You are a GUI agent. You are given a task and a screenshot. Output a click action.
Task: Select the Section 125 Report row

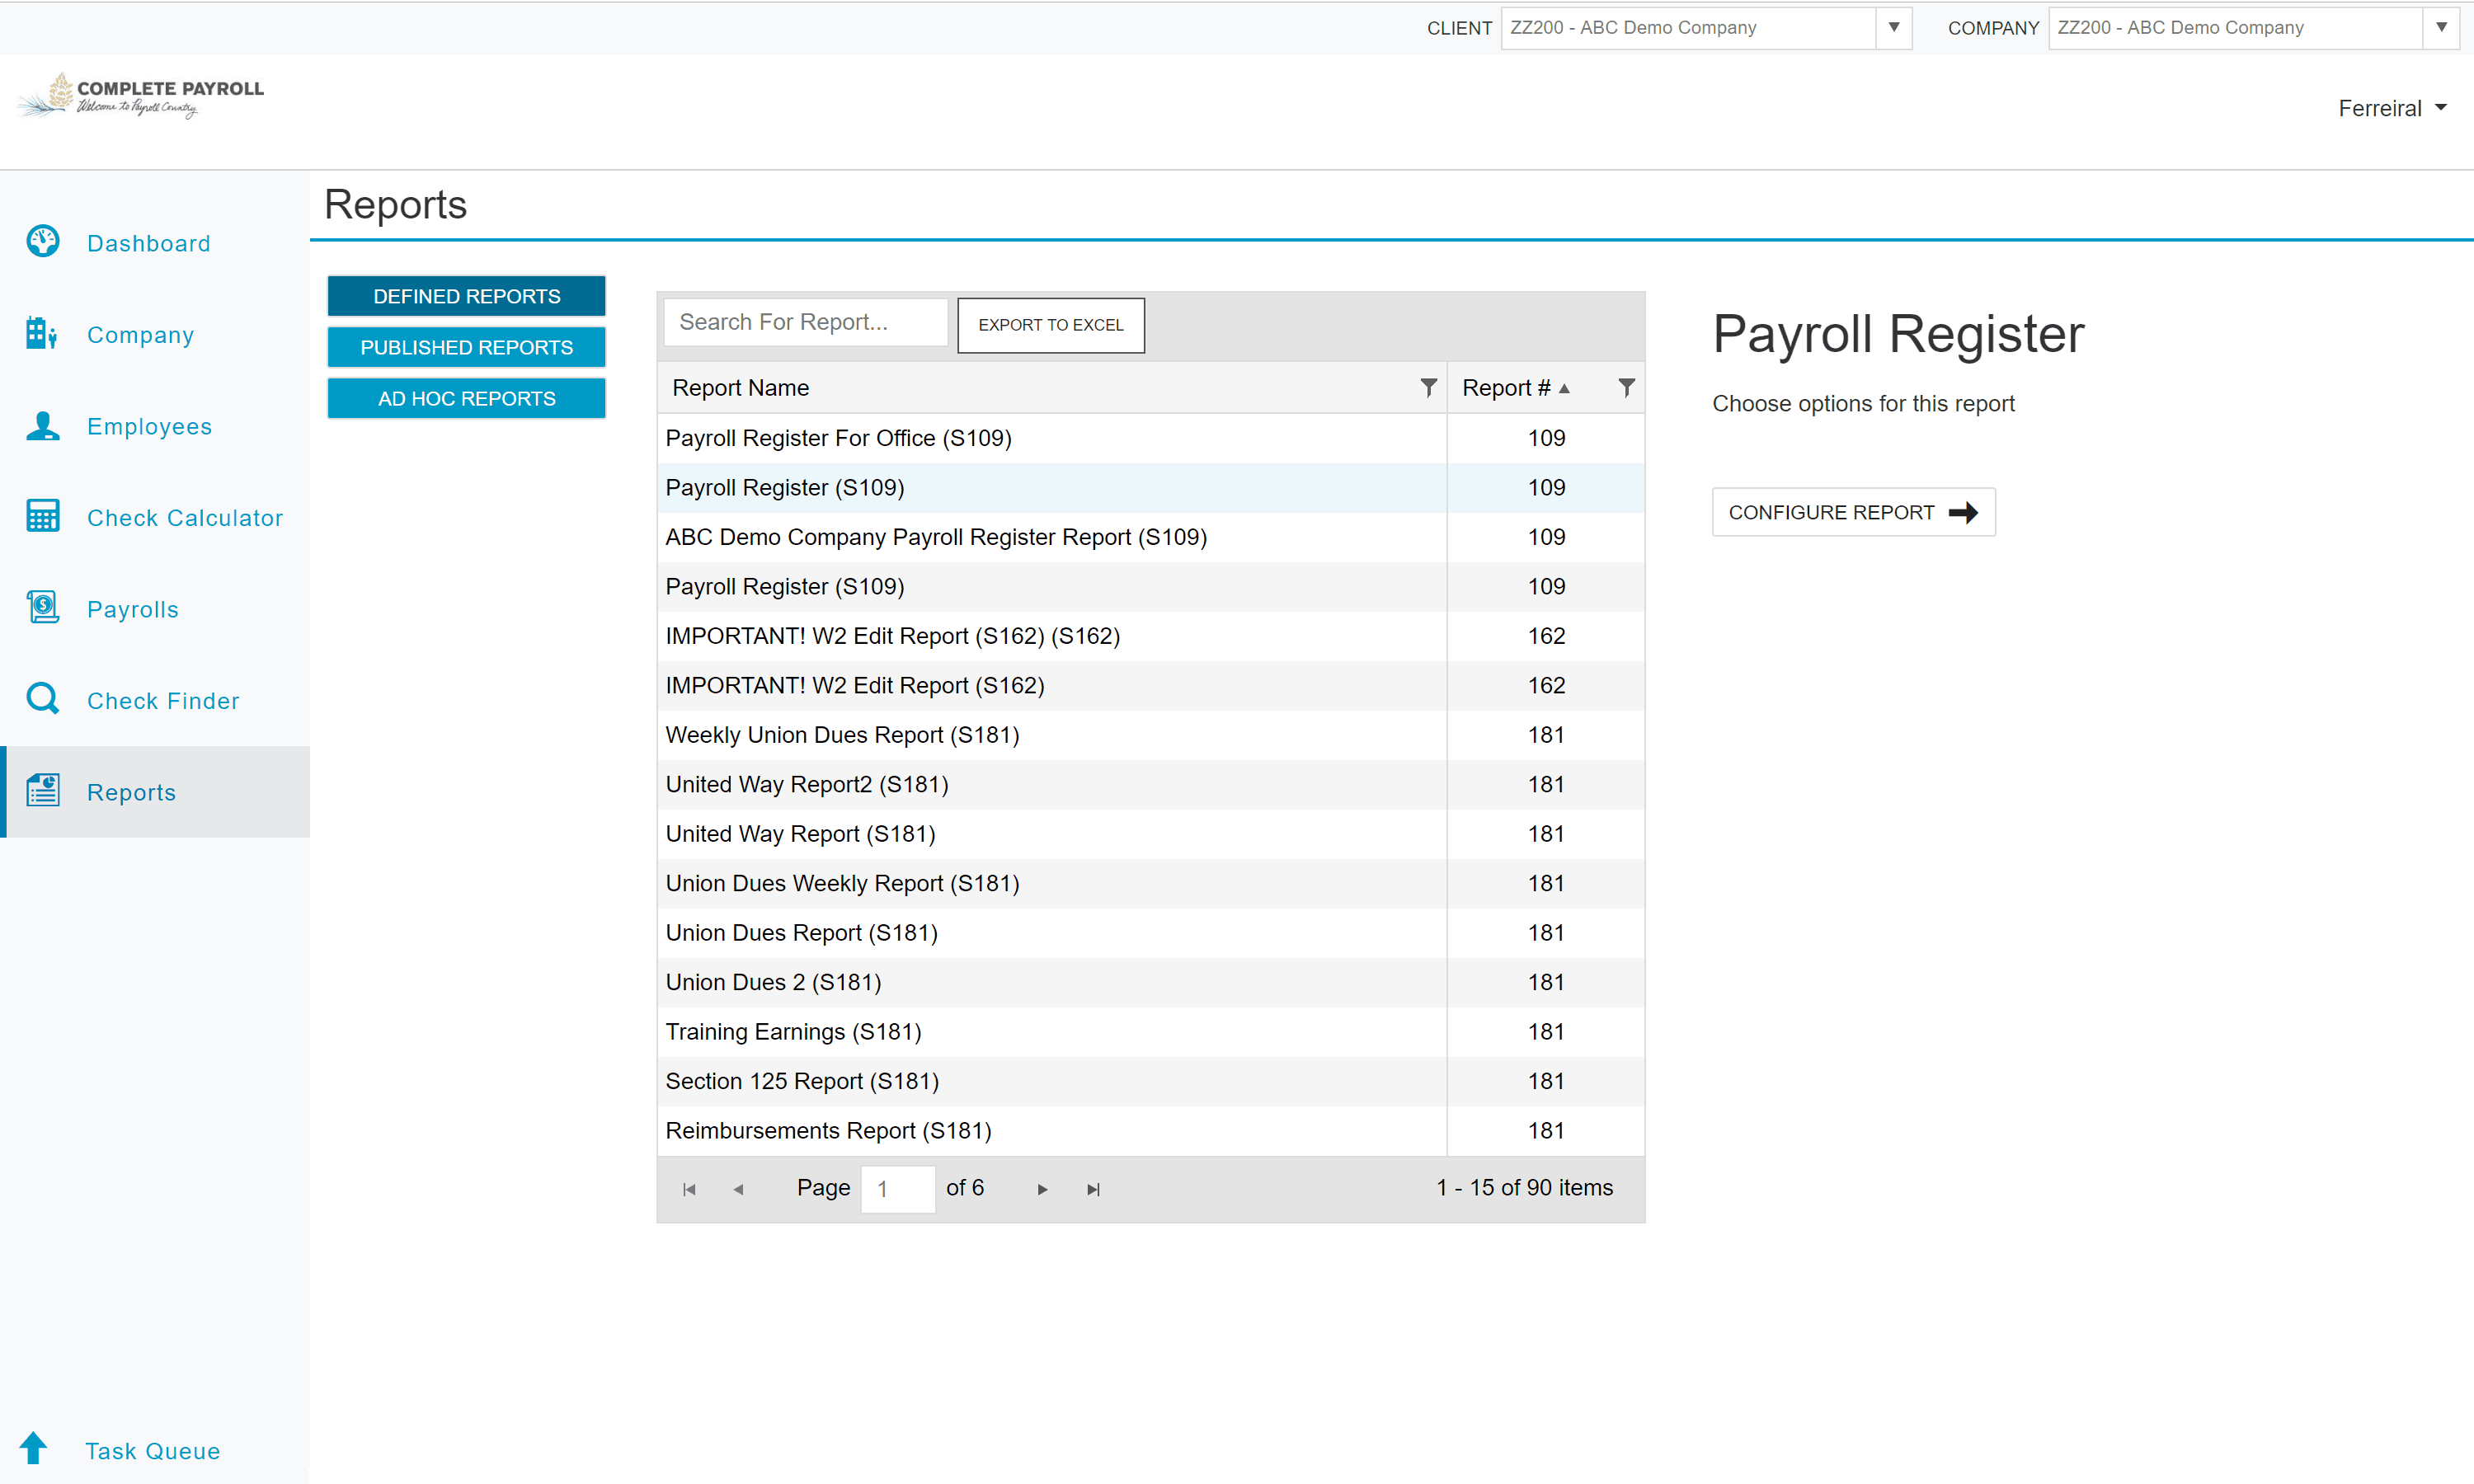(x=1050, y=1081)
